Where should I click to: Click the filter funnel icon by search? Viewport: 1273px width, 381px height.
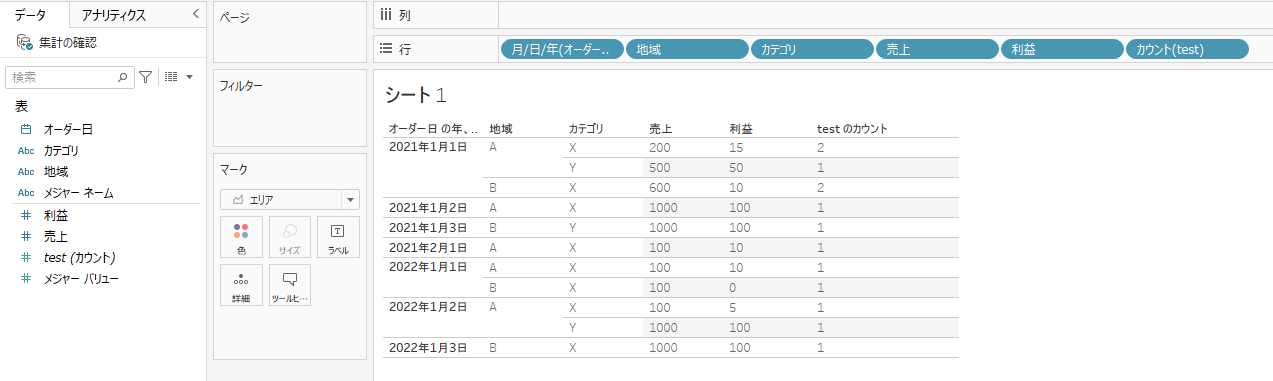(146, 76)
